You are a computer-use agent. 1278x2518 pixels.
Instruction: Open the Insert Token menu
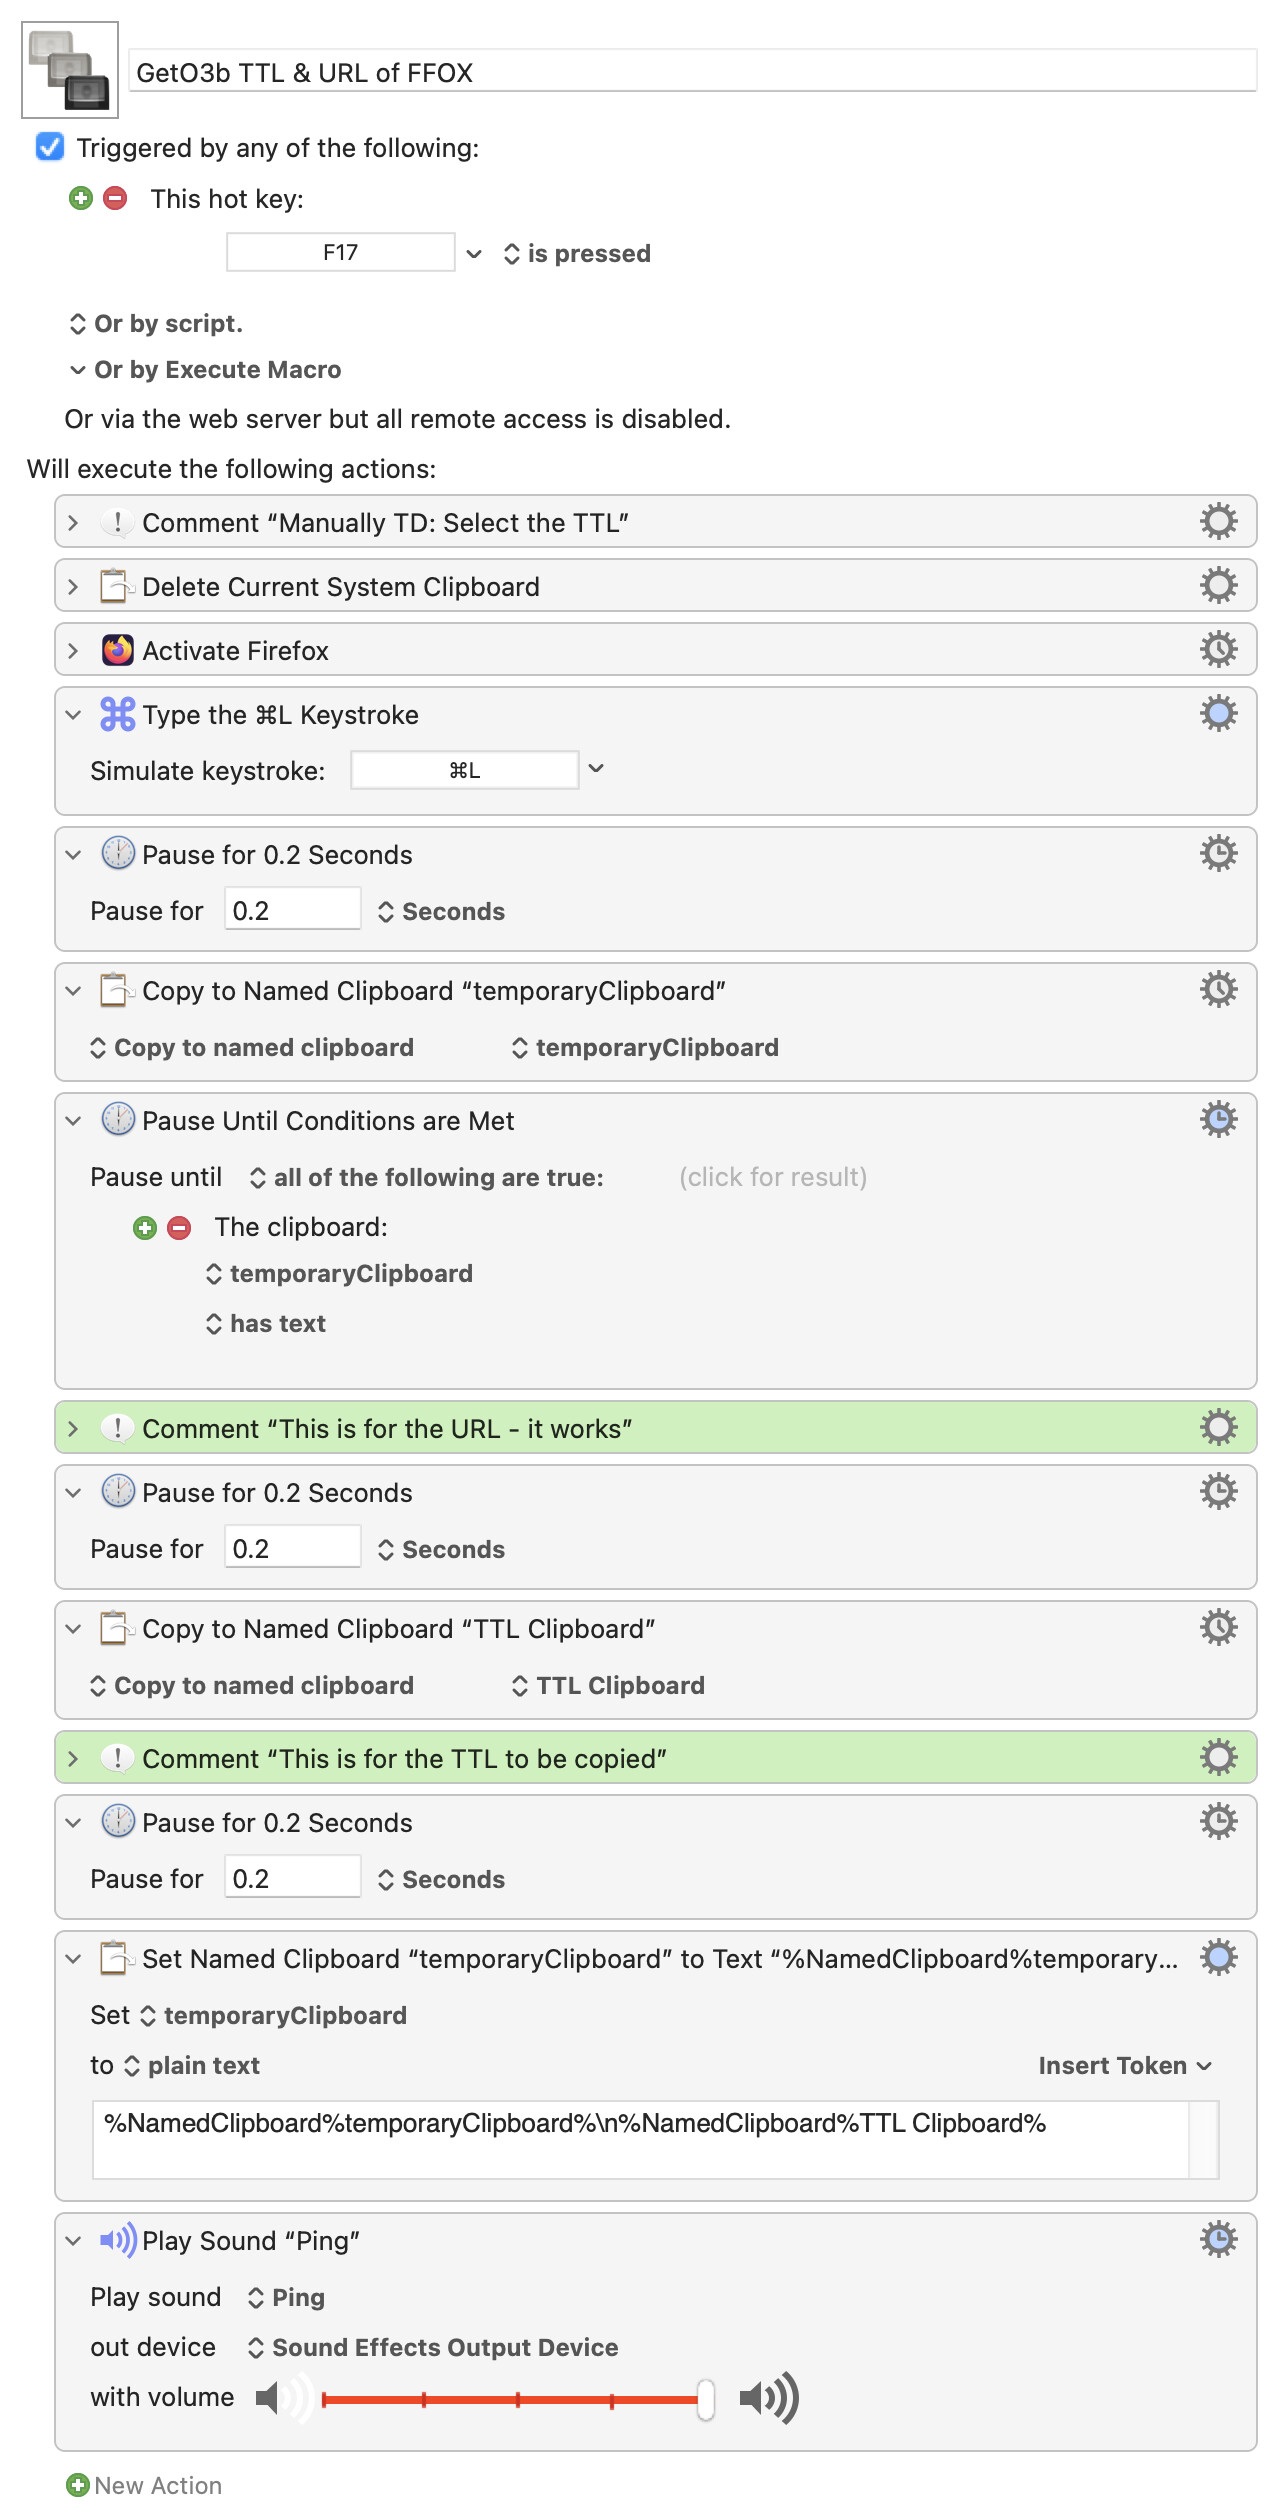coord(1124,2065)
